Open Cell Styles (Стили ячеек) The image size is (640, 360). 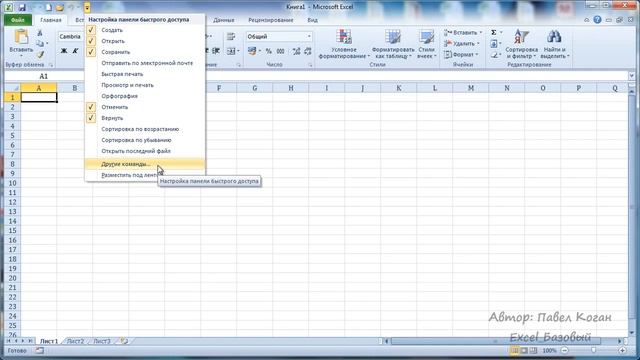pyautogui.click(x=427, y=44)
